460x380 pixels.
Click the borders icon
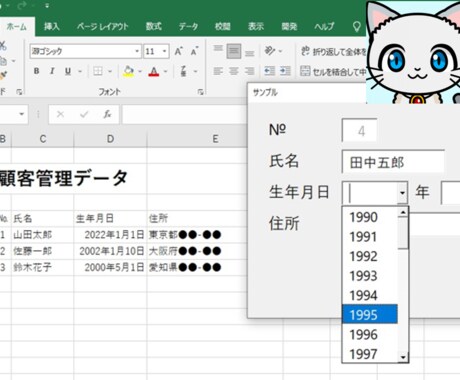tap(98, 71)
